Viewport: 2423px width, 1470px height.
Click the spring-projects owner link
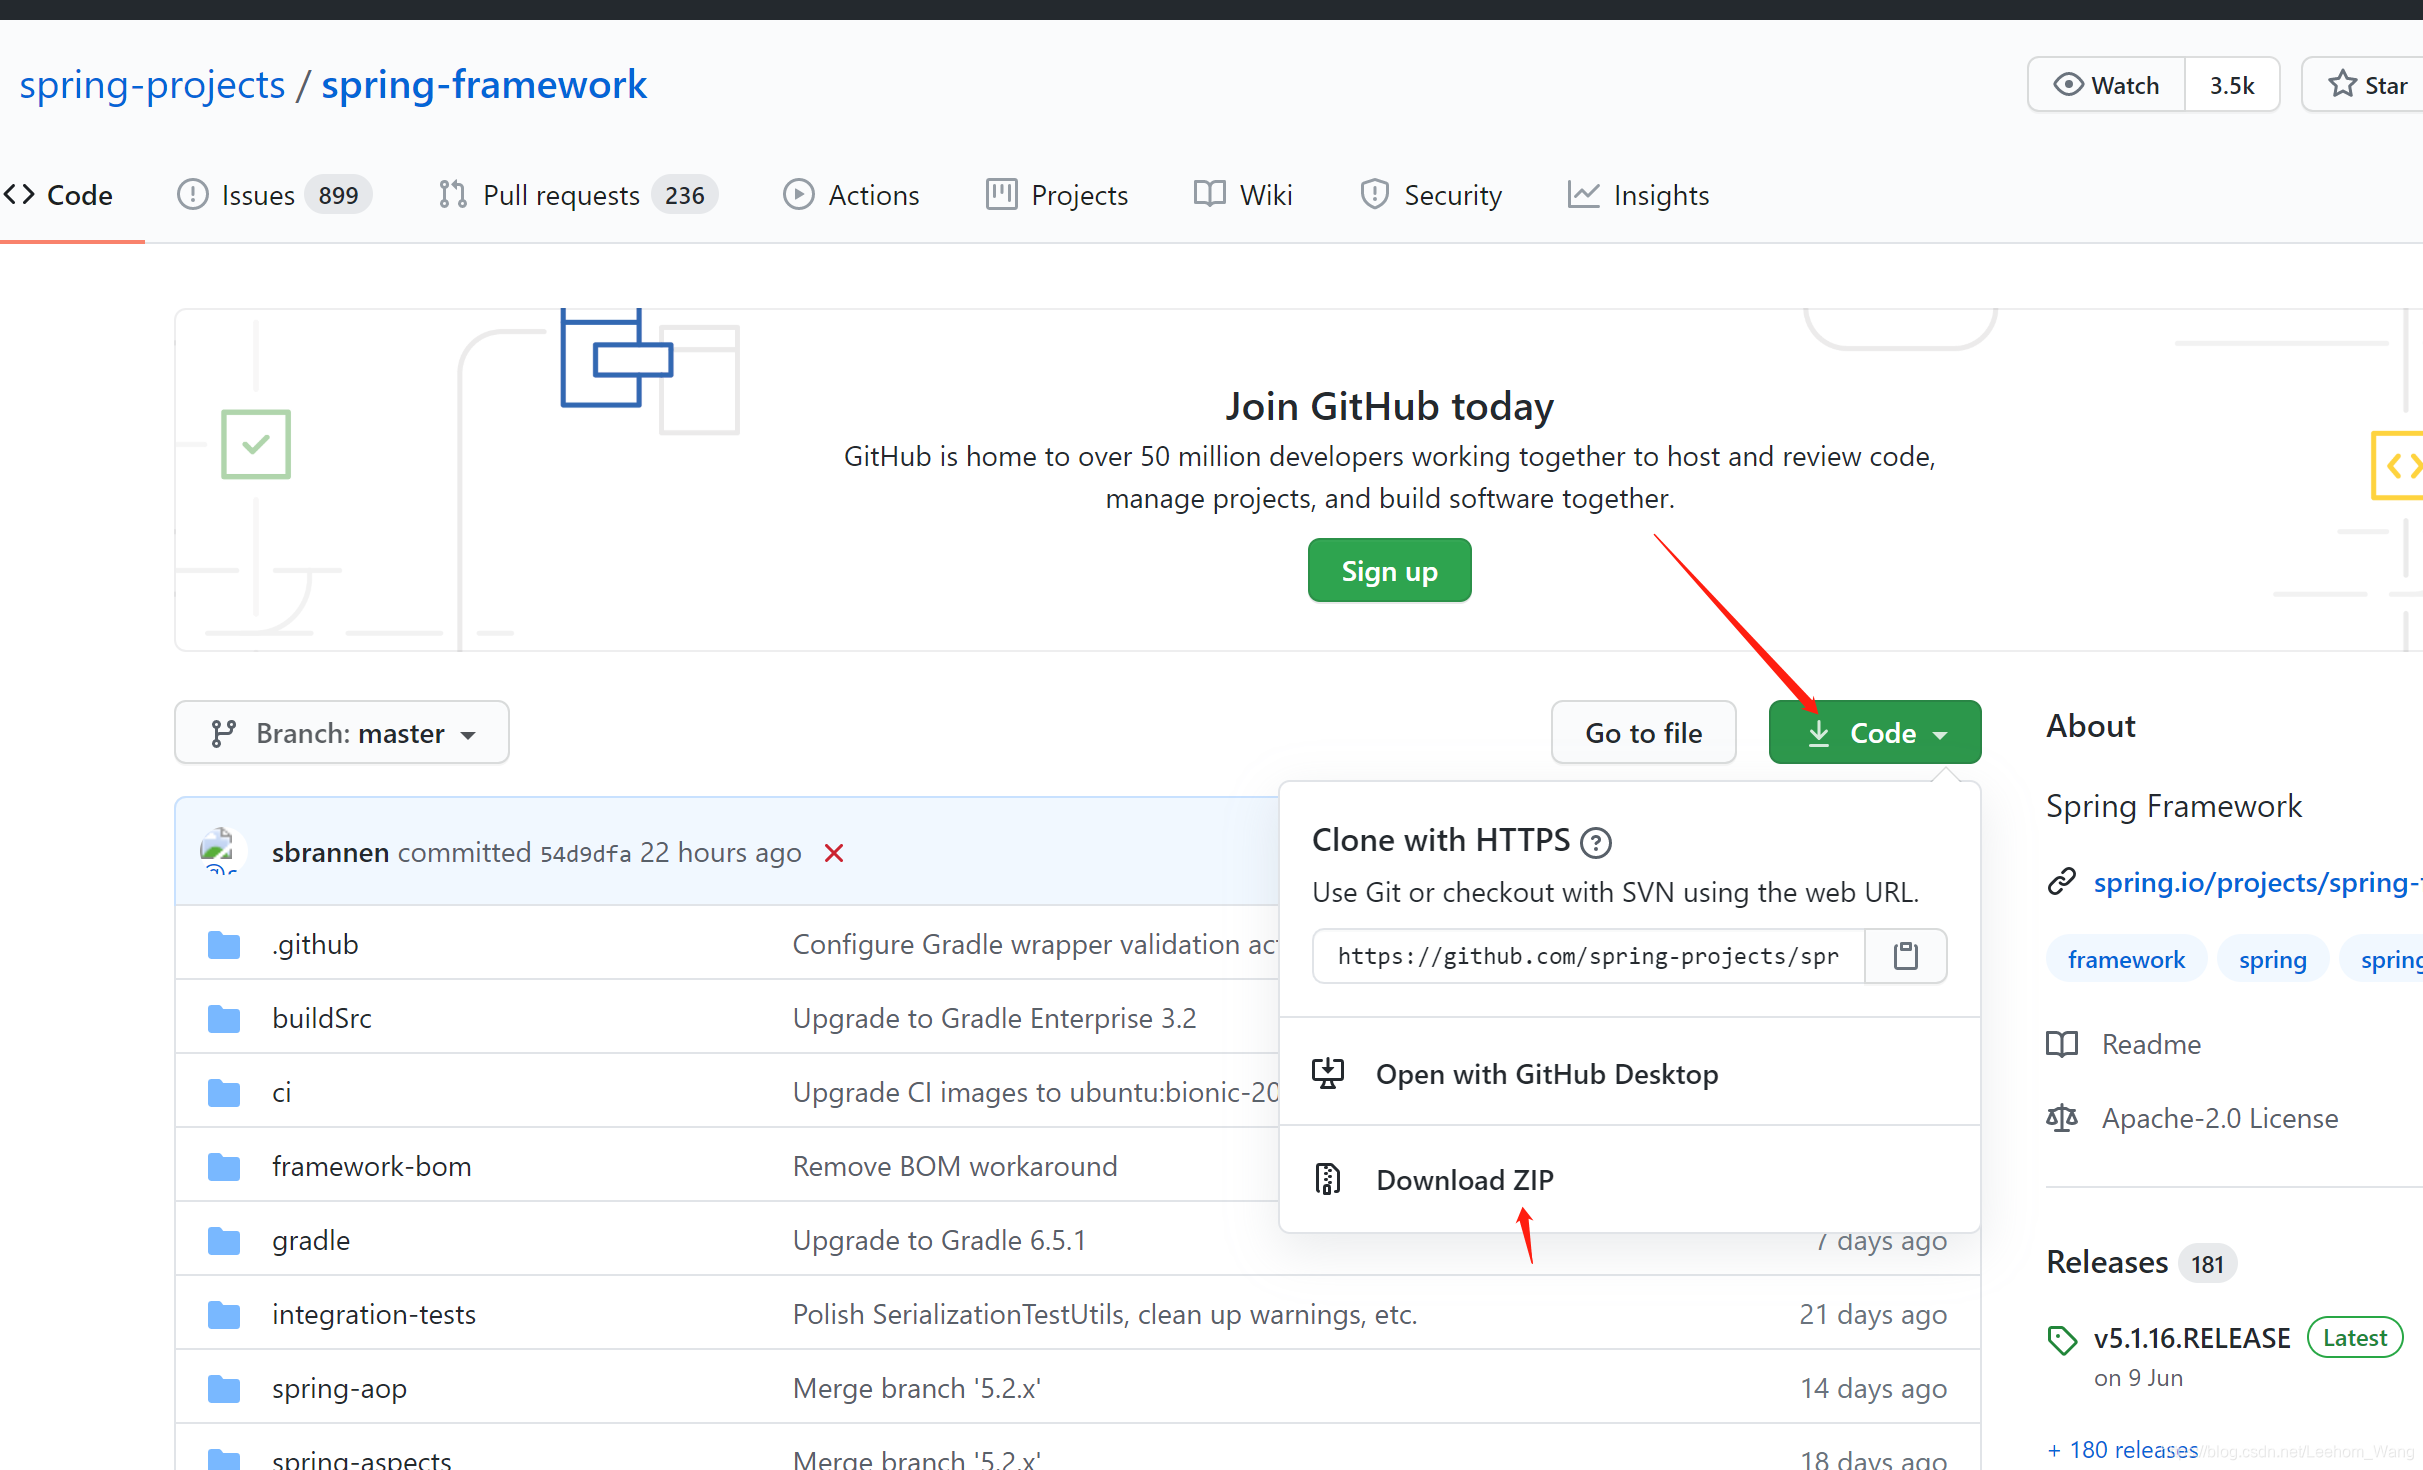[x=152, y=85]
